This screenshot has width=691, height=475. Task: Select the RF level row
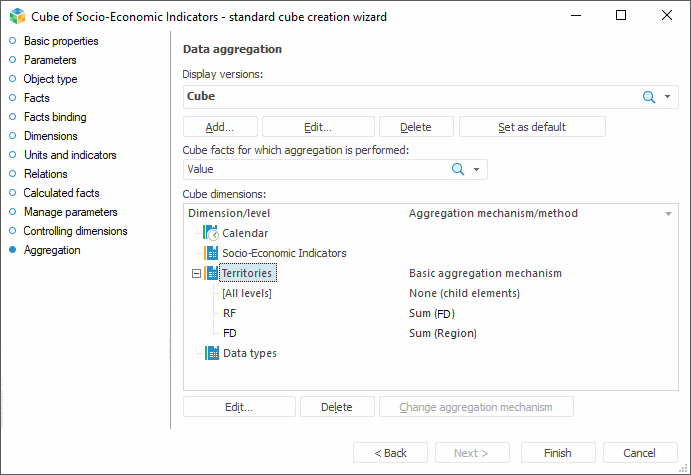tap(230, 313)
